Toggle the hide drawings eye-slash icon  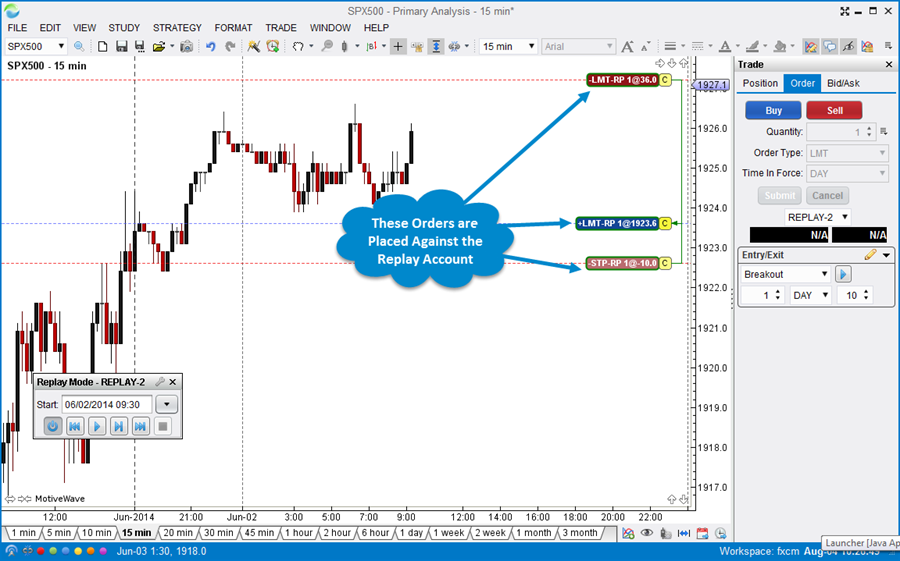tap(848, 47)
